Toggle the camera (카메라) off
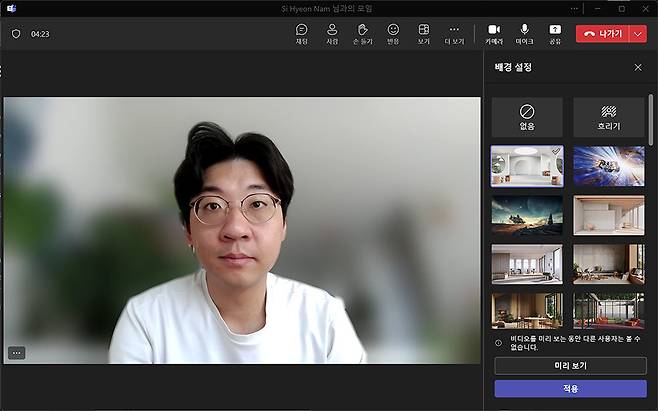This screenshot has width=658, height=411. click(494, 34)
